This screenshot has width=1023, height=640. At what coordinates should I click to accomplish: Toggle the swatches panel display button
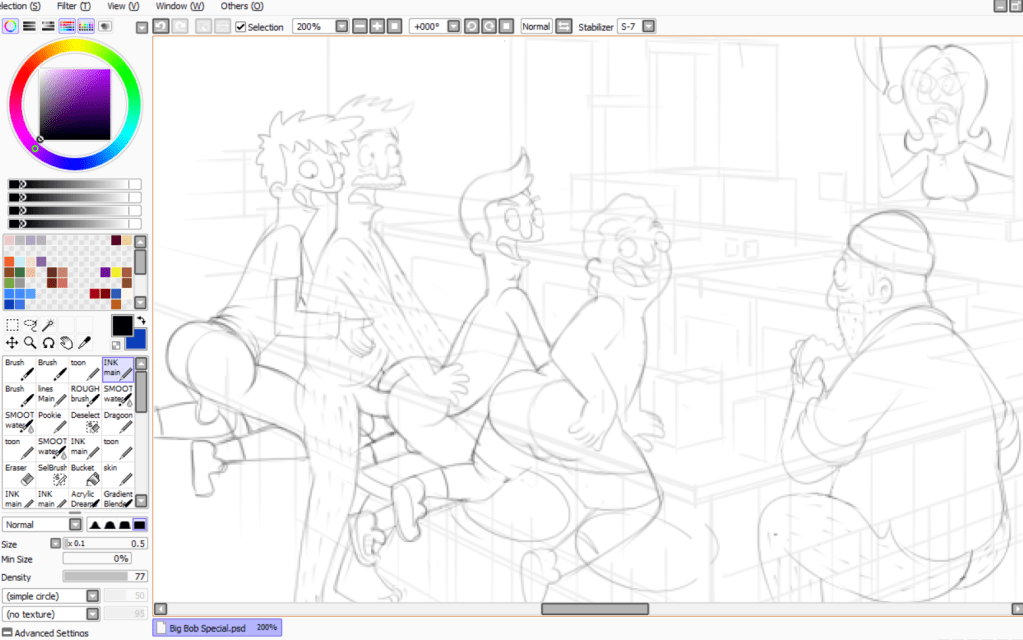click(86, 26)
